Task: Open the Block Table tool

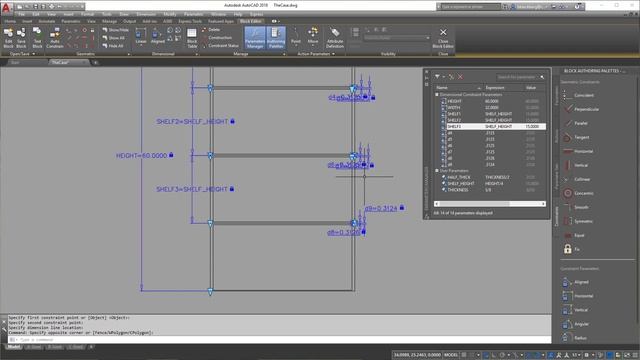Action: pos(192,38)
